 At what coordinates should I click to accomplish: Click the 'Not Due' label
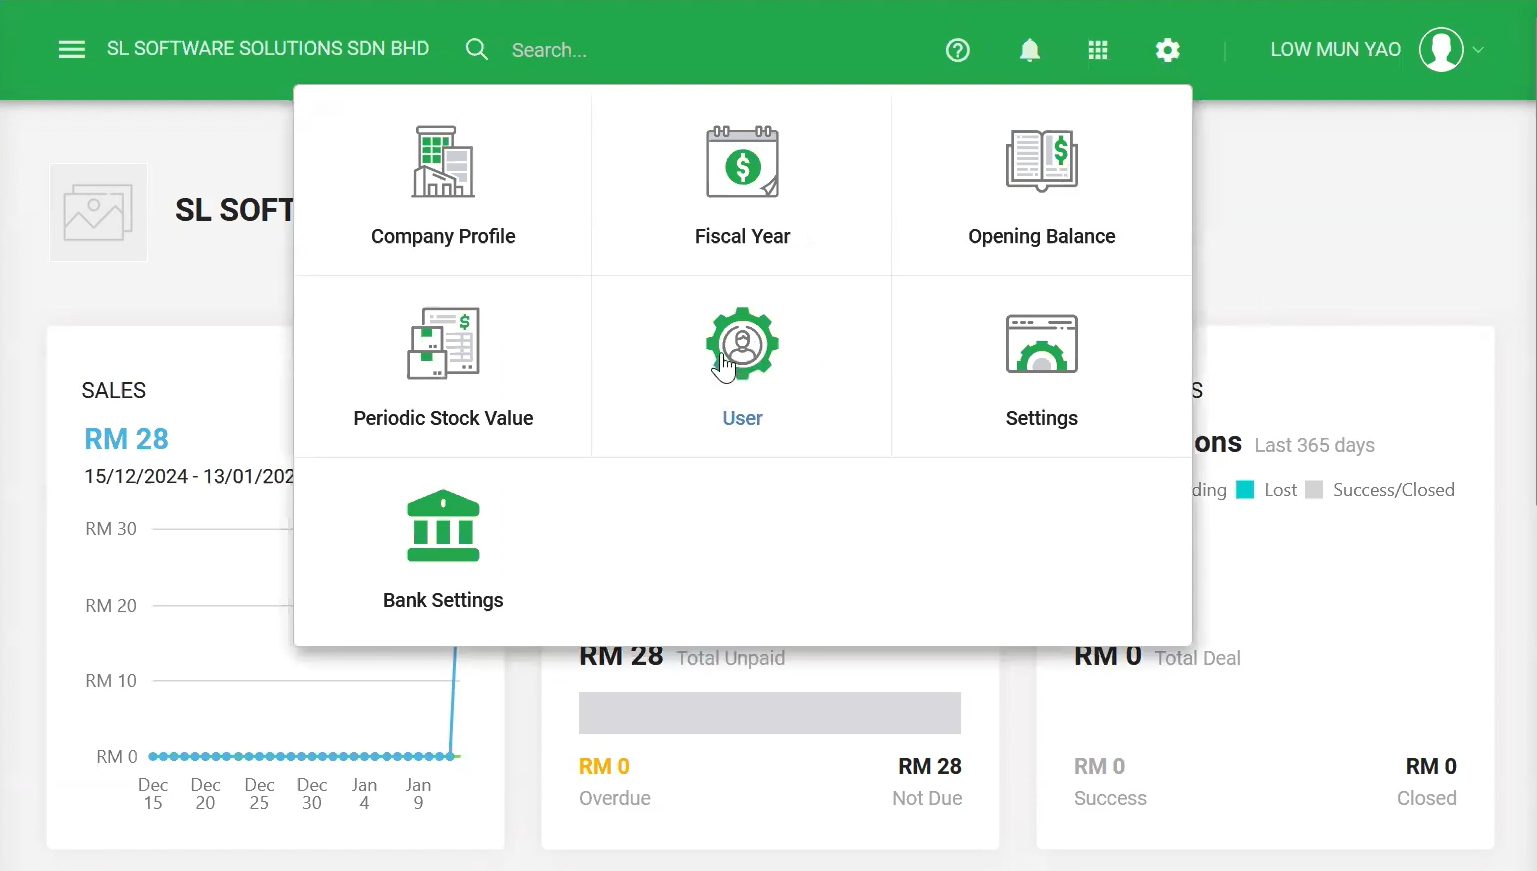point(927,798)
